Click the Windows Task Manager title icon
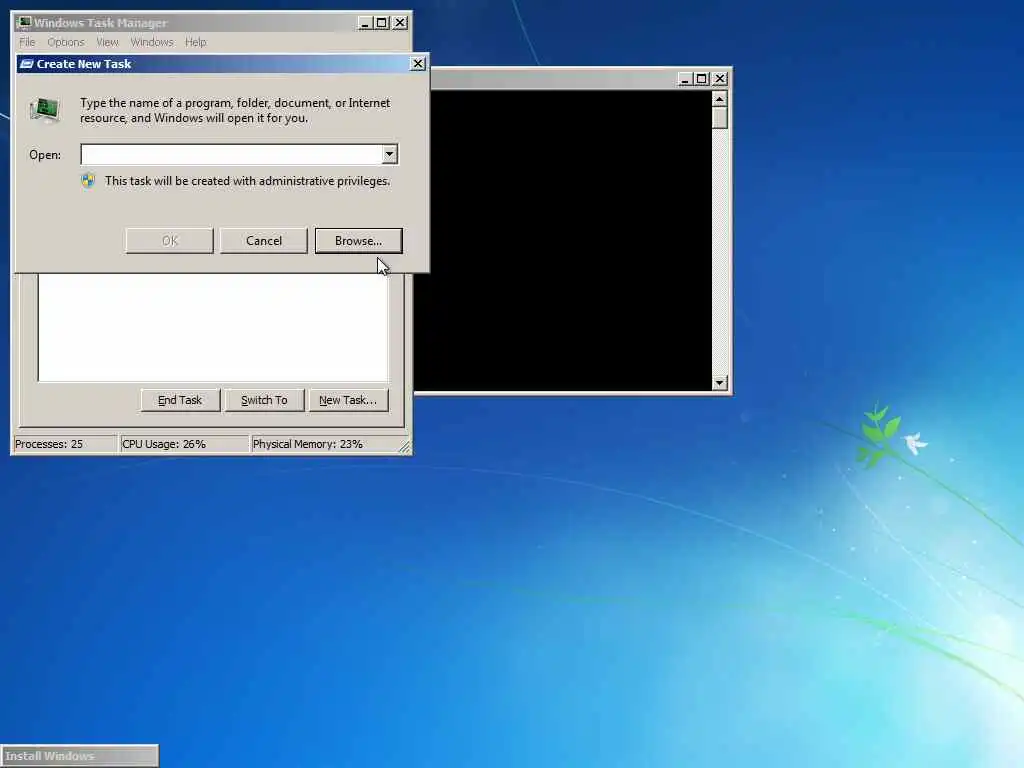 (x=24, y=22)
